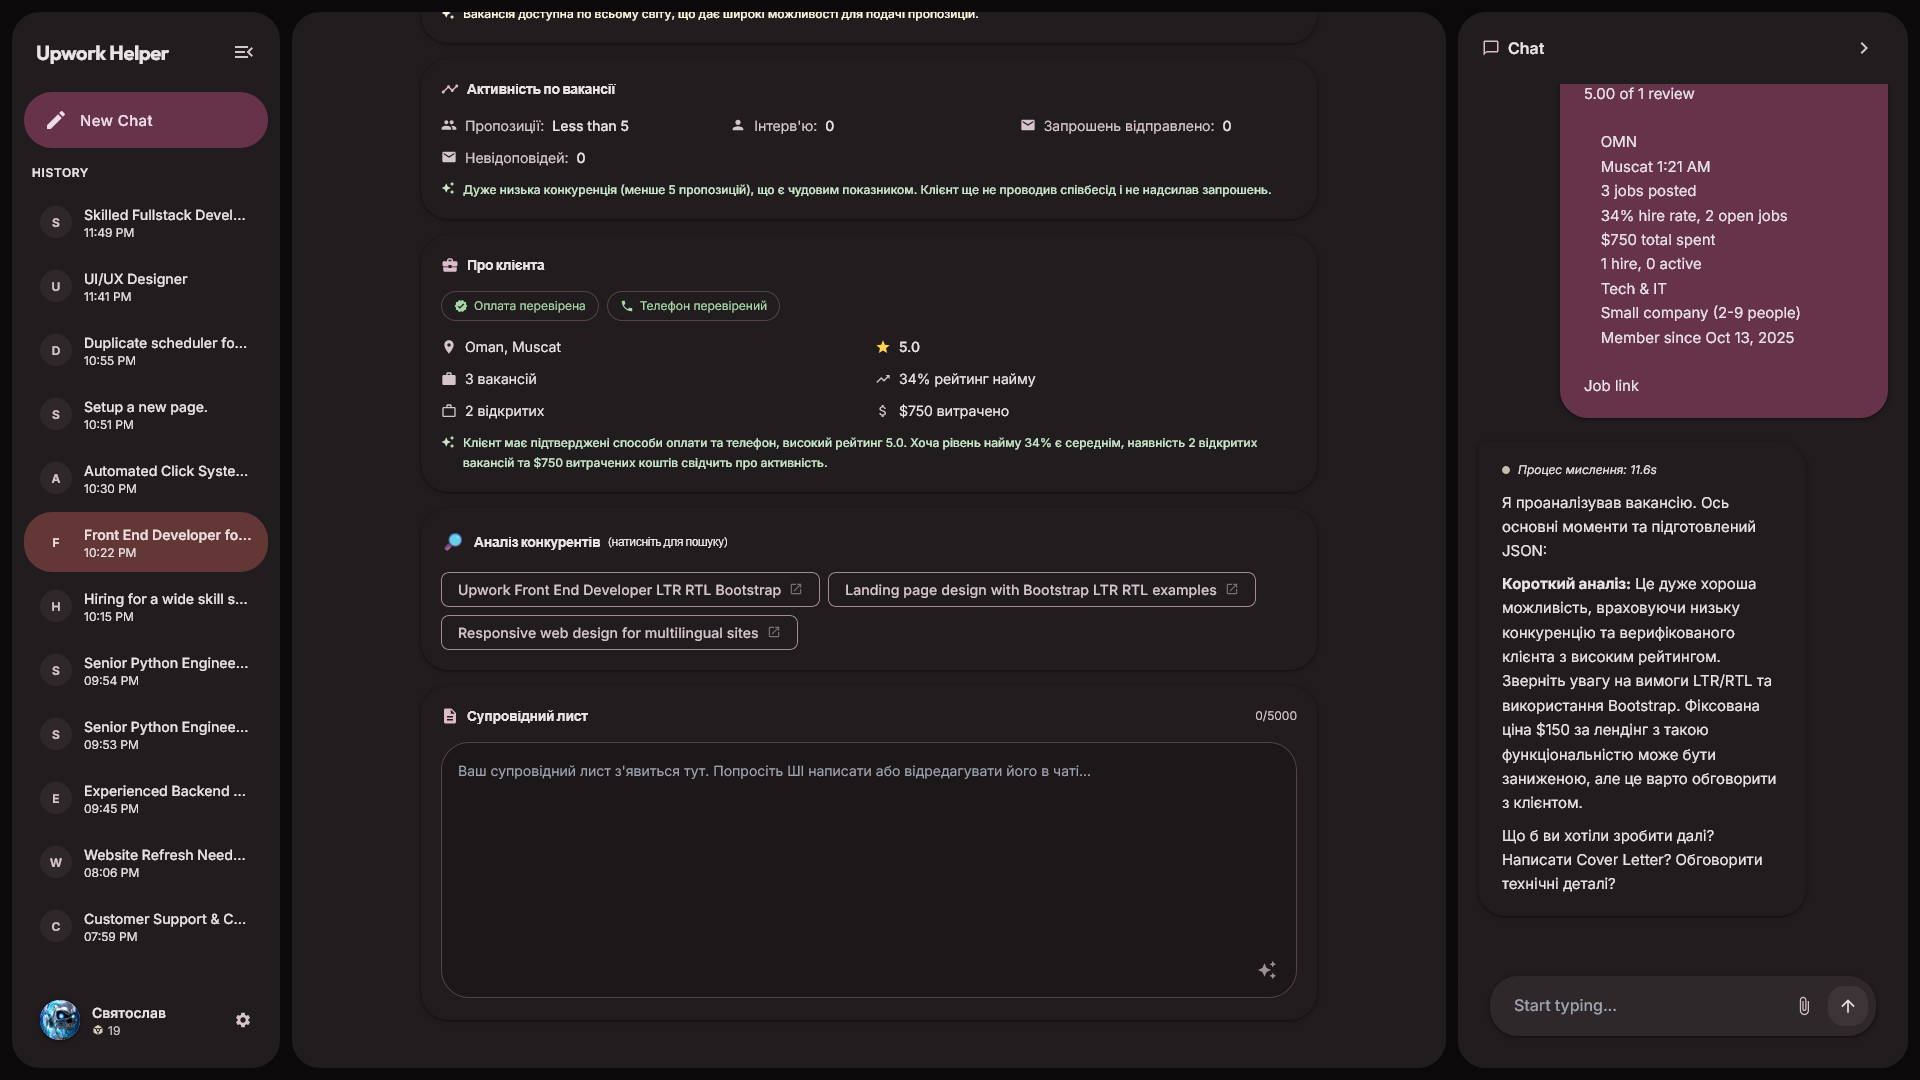Click 'Less than 5' proposals value
Image resolution: width=1920 pixels, height=1080 pixels.
click(590, 126)
